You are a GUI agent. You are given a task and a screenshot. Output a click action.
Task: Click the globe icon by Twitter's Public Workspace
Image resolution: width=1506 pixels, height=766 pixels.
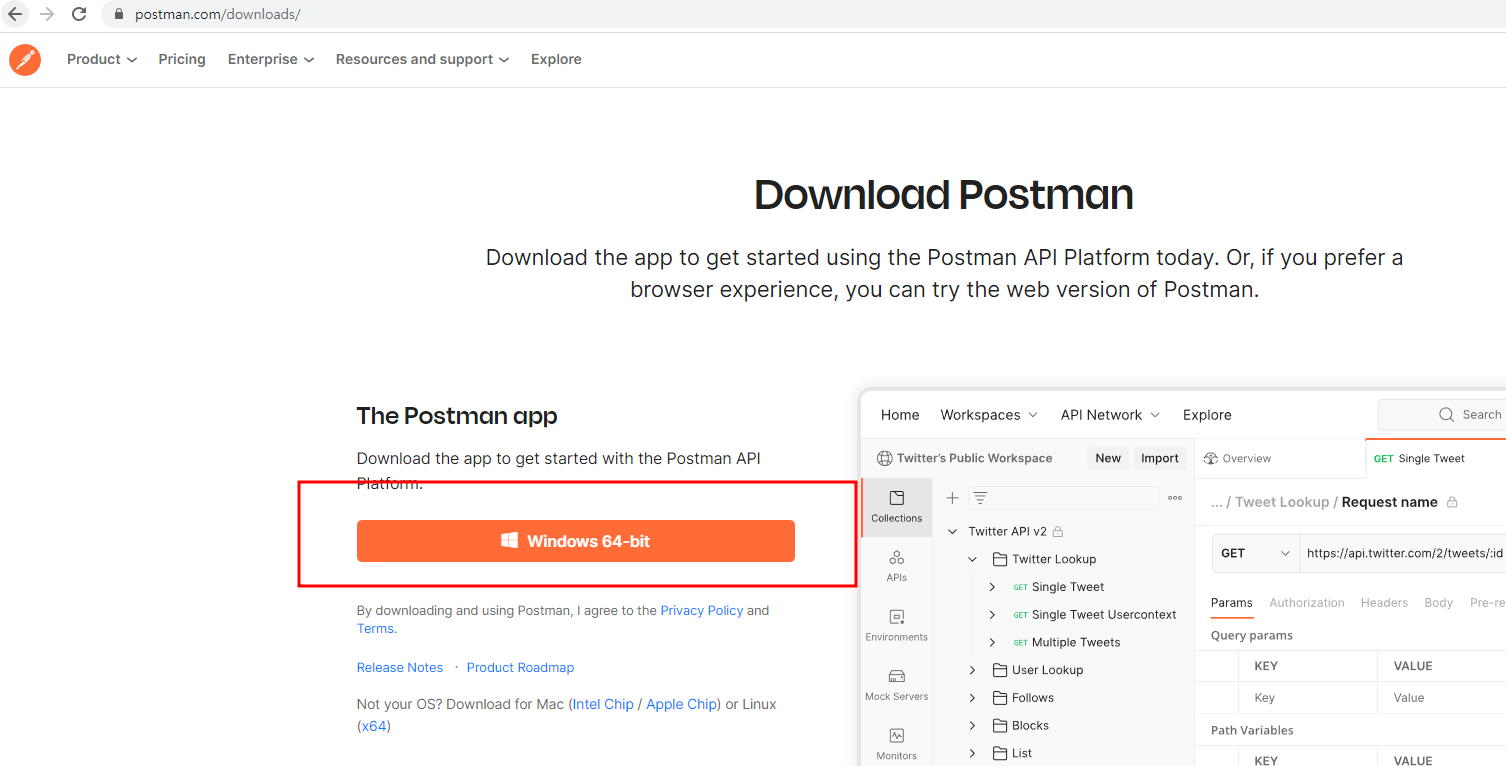coord(884,458)
